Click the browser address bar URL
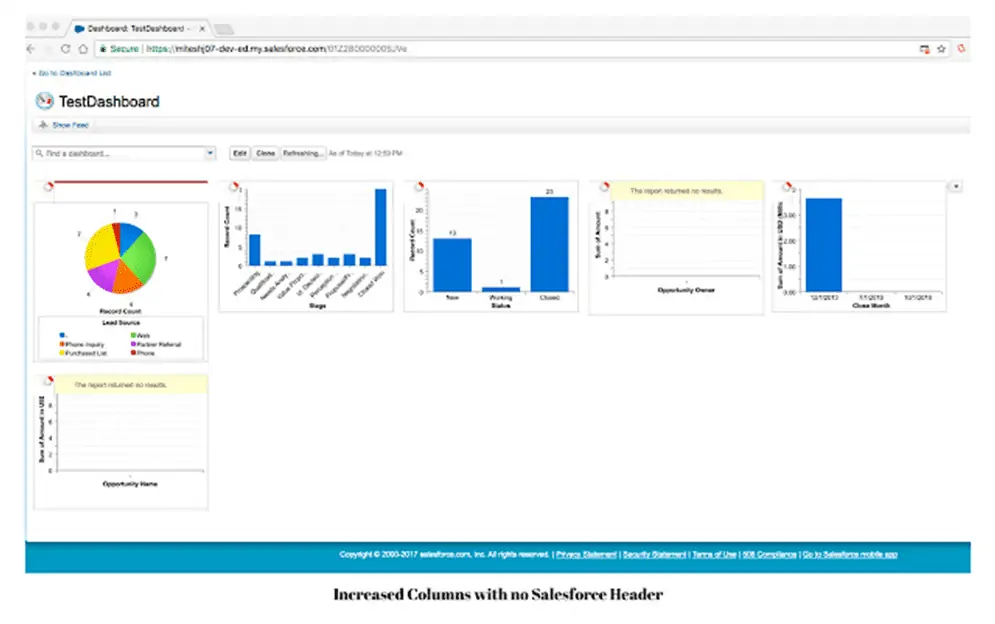The width and height of the screenshot is (995, 624). click(x=276, y=49)
